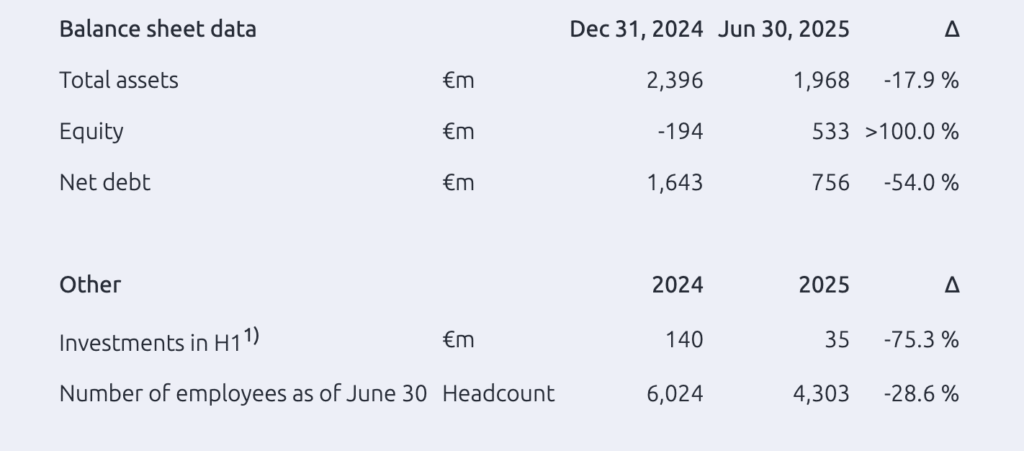Click the Equity row label

coord(91,132)
